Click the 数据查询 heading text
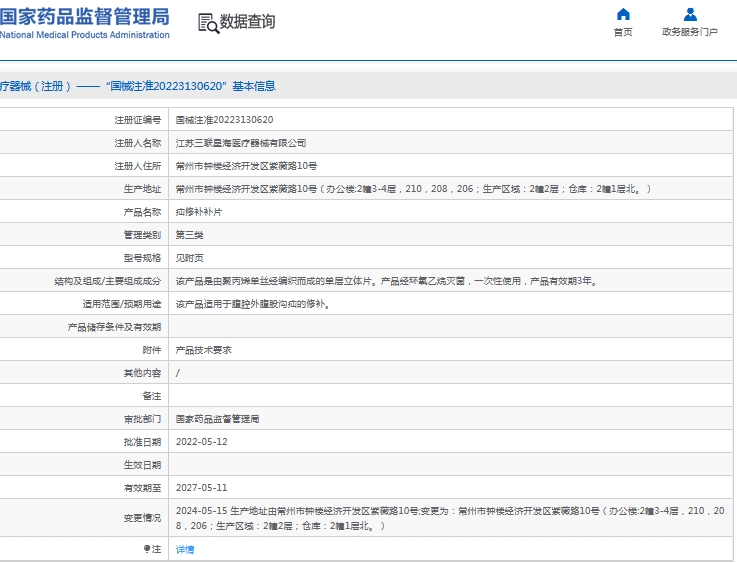 (247, 22)
